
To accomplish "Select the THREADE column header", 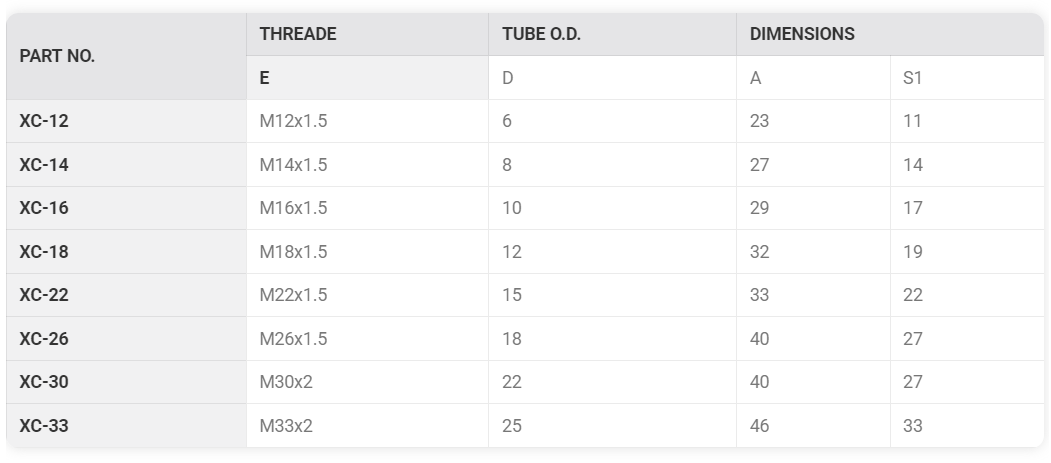I will pyautogui.click(x=298, y=34).
